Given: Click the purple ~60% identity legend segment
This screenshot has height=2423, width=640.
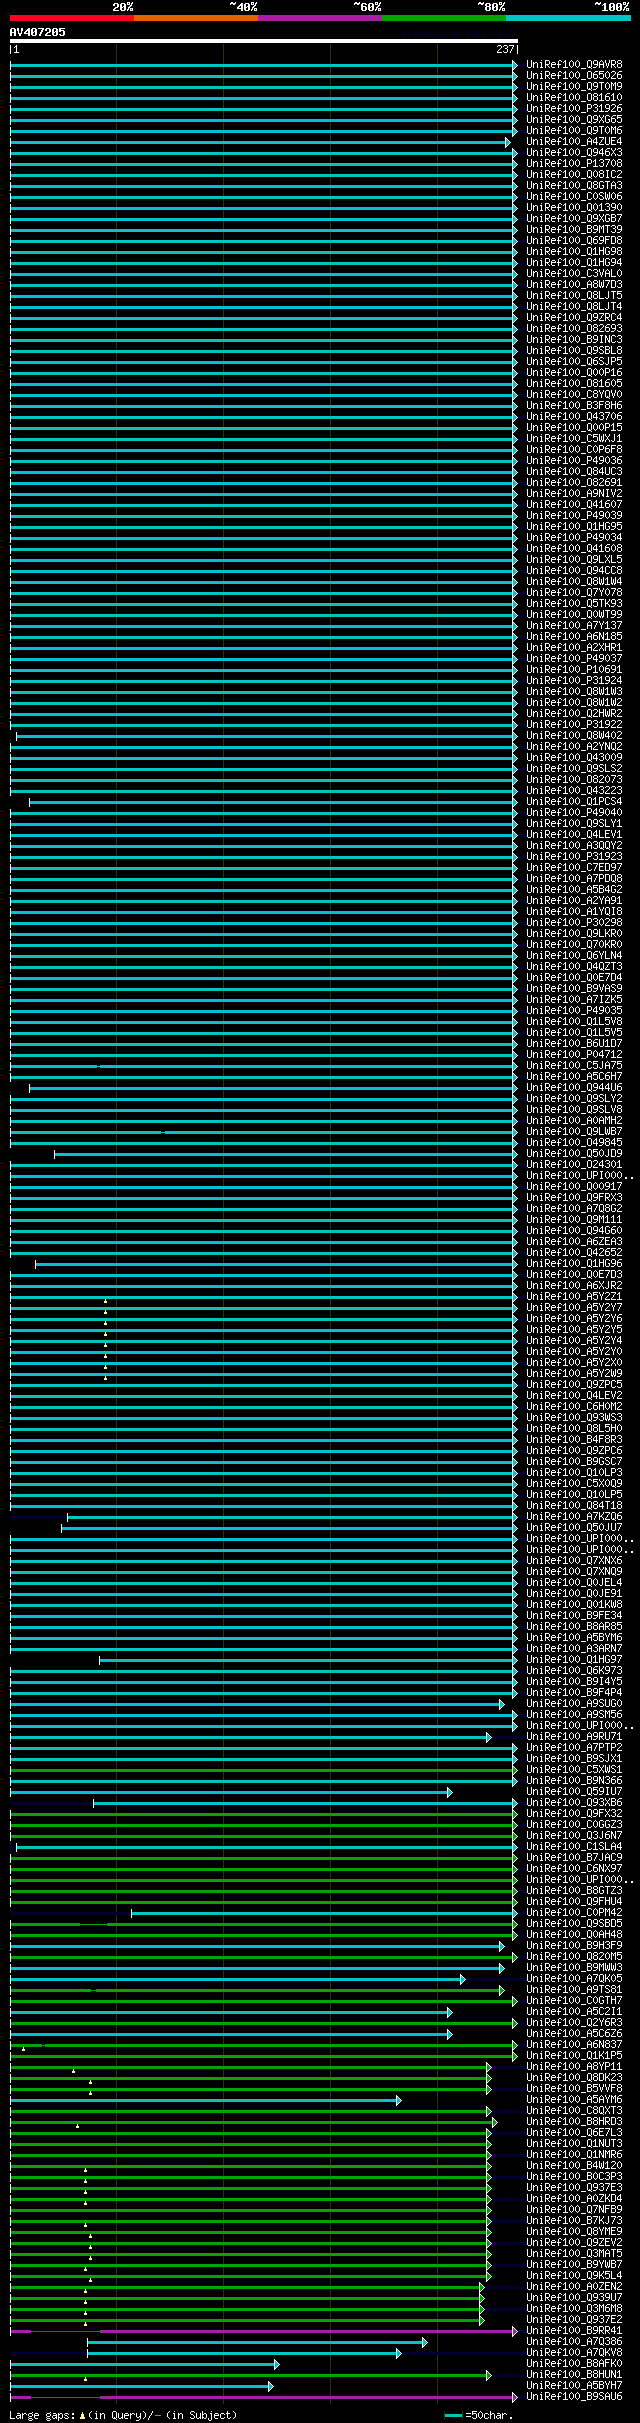Looking at the screenshot, I should pyautogui.click(x=320, y=17).
